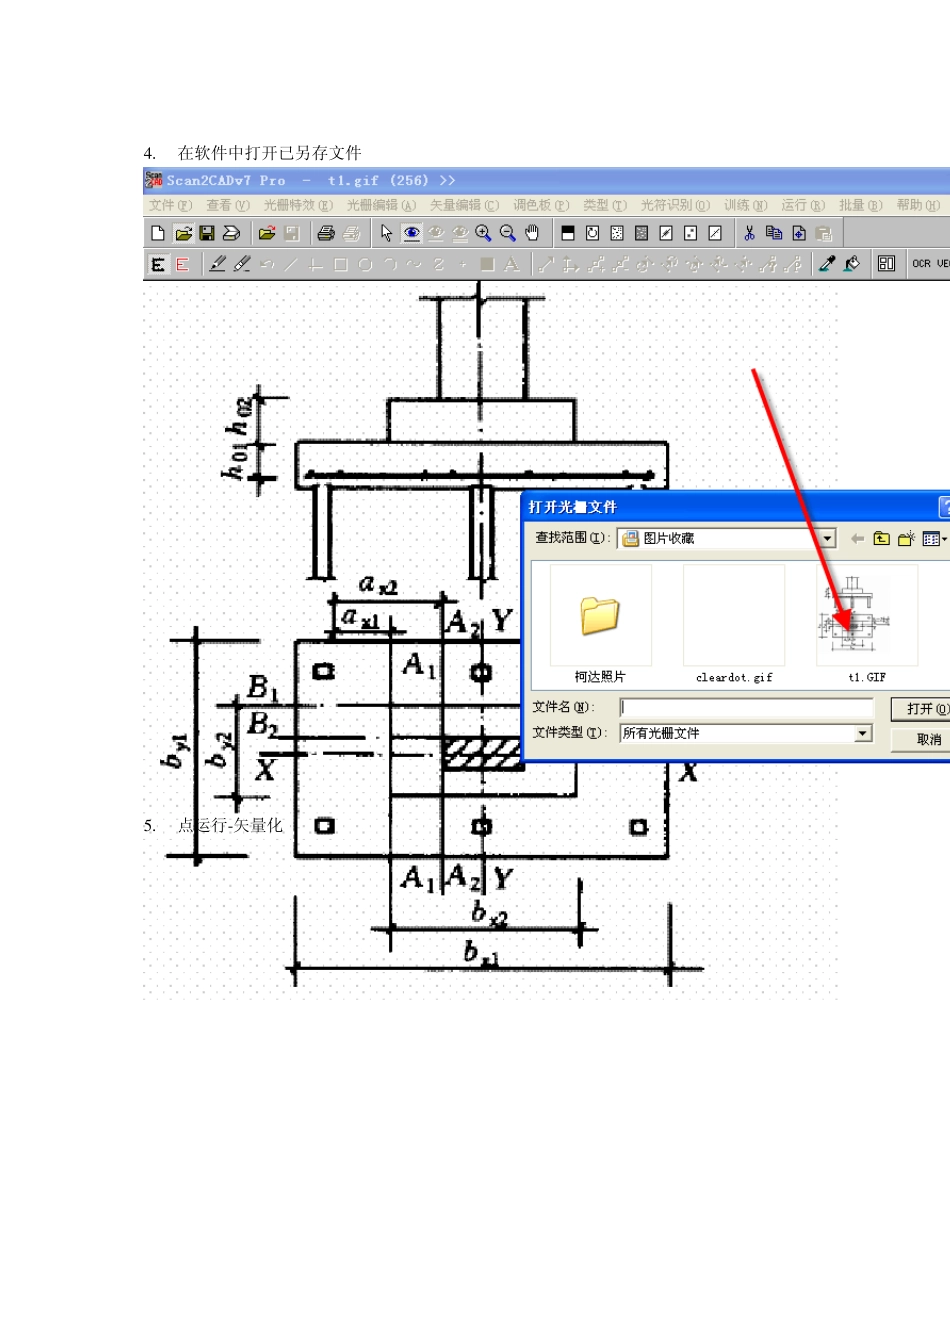950x1344 pixels.
Task: Click the 打开 button in dialog
Action: click(x=920, y=709)
